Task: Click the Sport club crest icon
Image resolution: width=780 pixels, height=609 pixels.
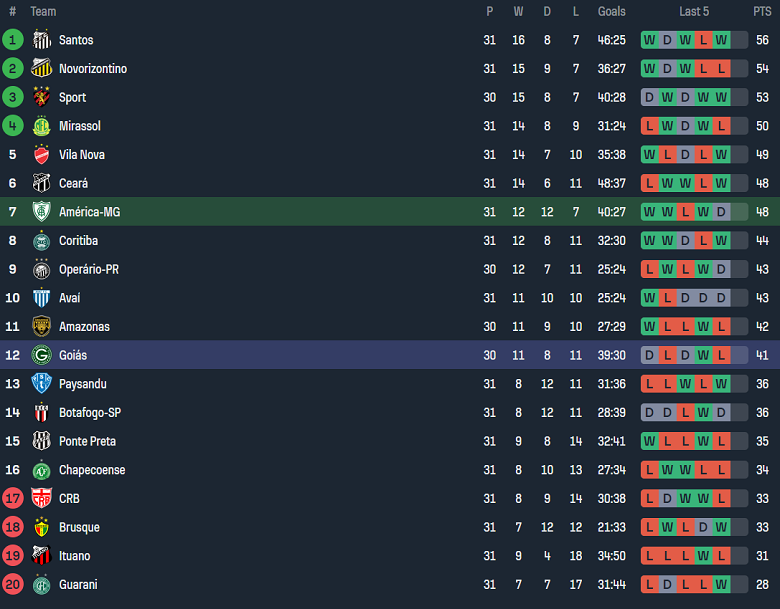Action: (41, 98)
